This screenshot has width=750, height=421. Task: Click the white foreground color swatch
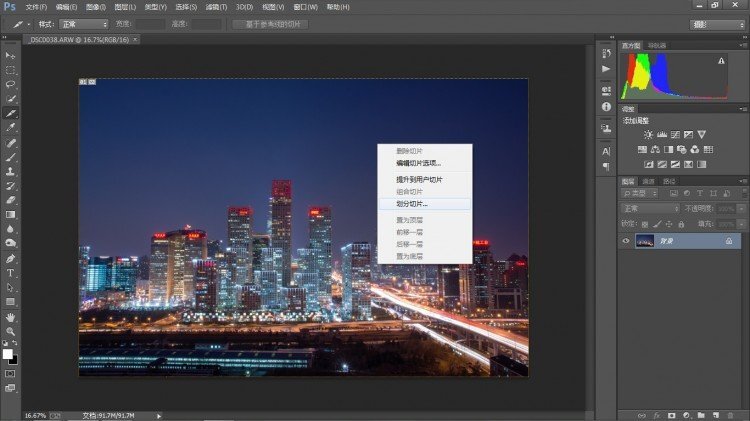click(x=8, y=354)
